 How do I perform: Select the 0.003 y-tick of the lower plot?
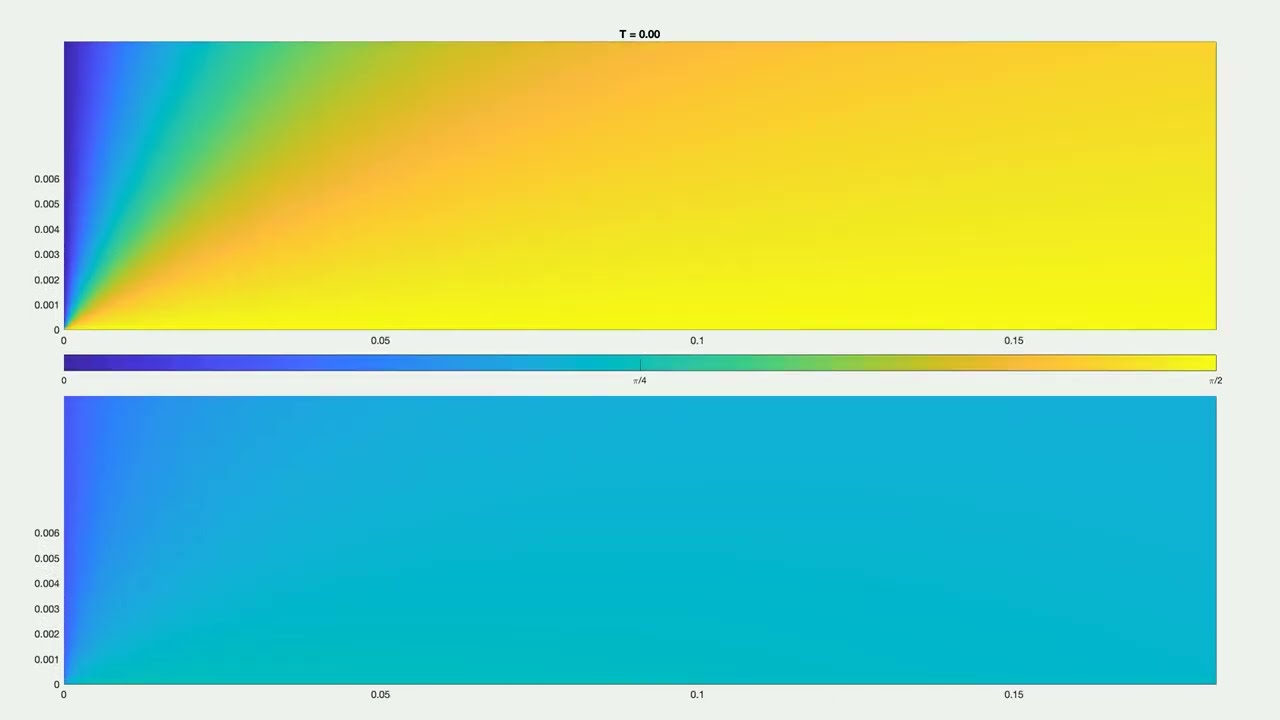[47, 608]
